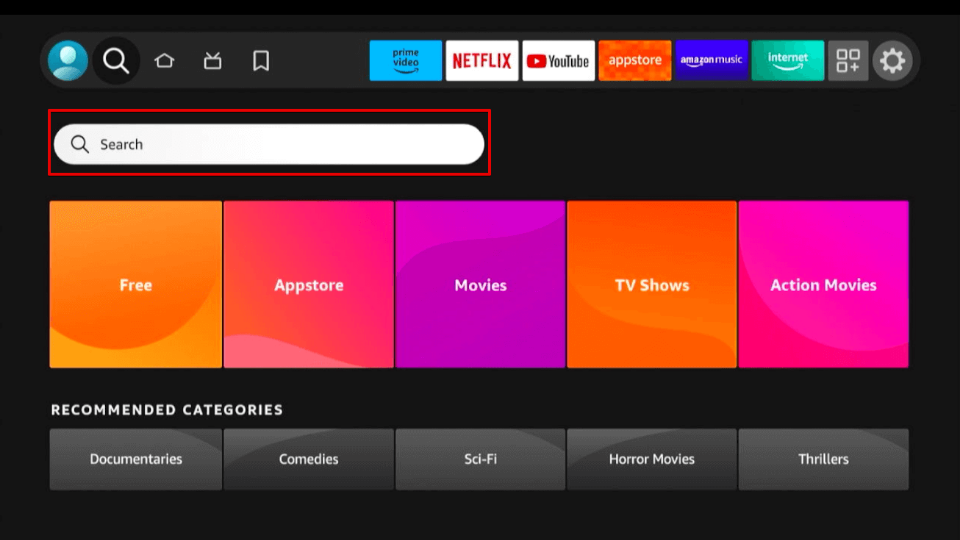Pick the Sci-Fi category
The height and width of the screenshot is (540, 960).
click(x=480, y=459)
